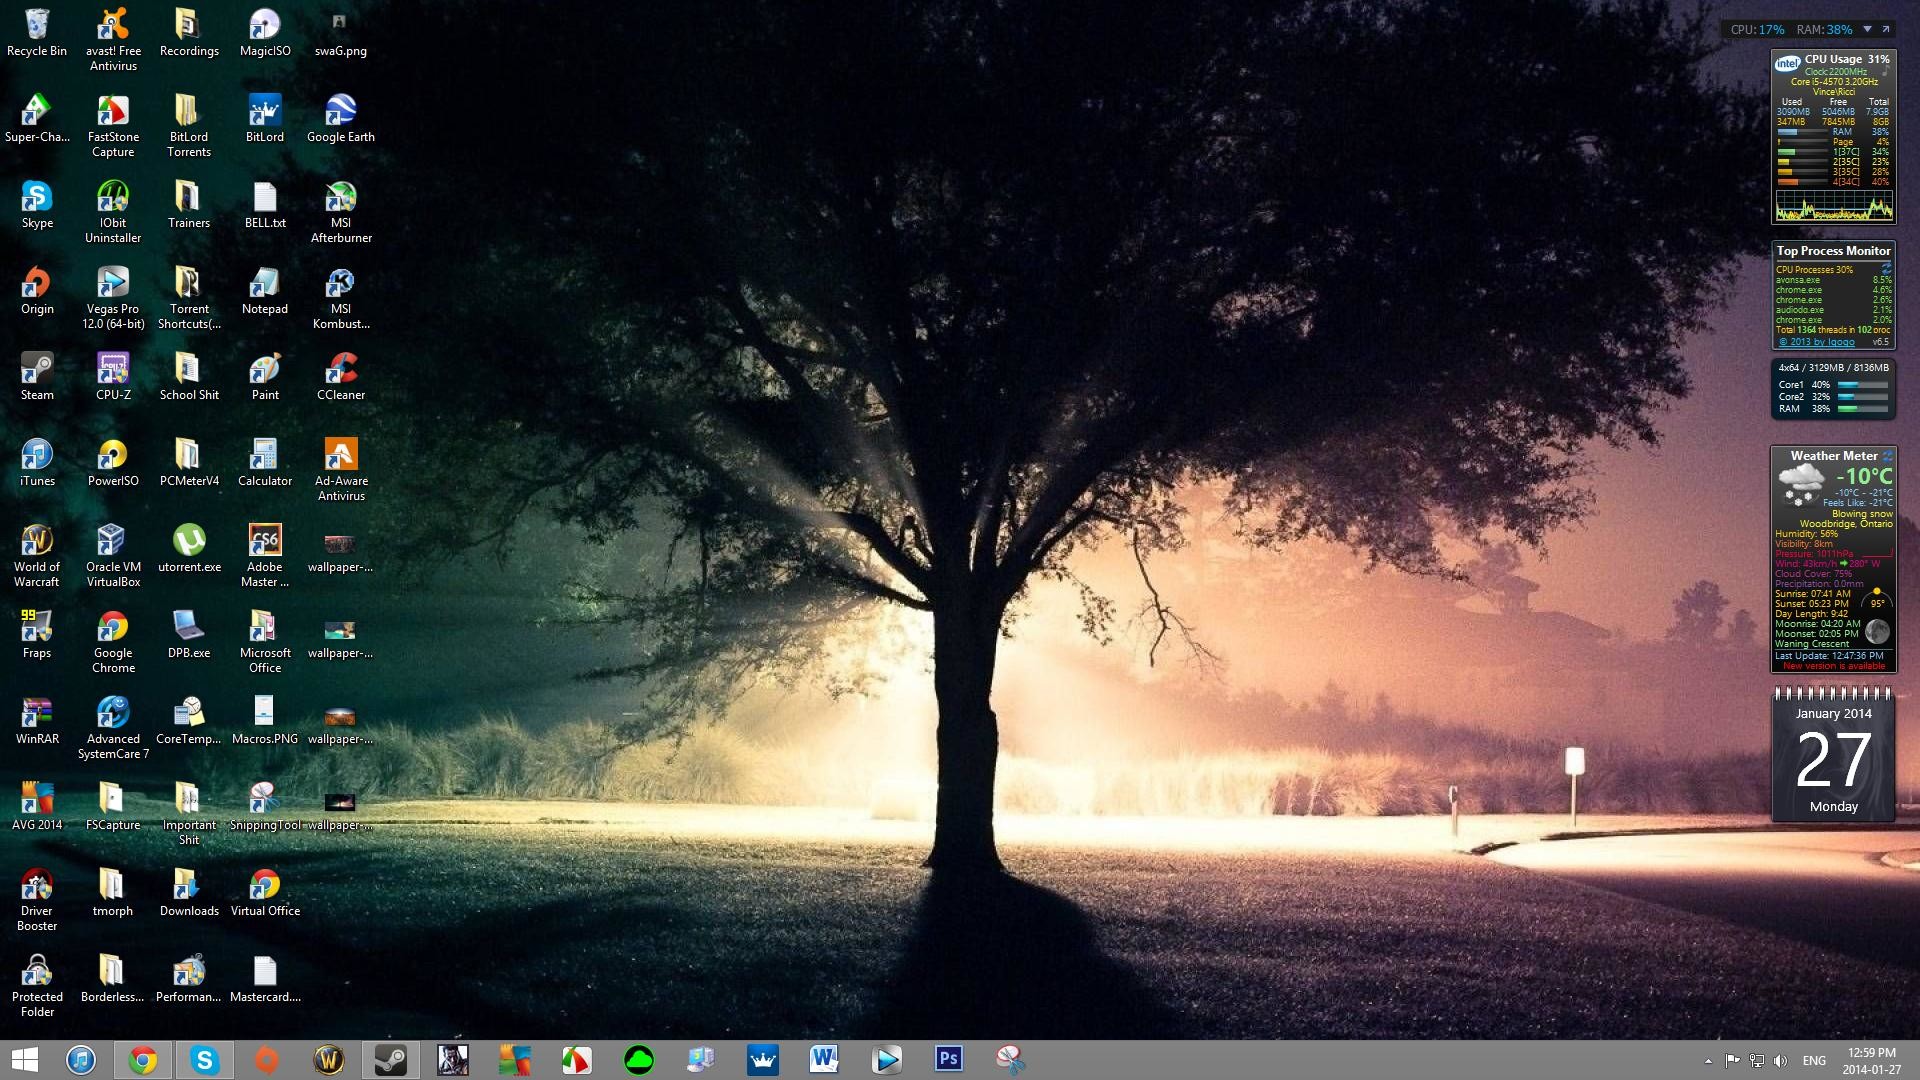Open World of Warcraft from the taskbar
This screenshot has width=1920, height=1080.
[328, 1059]
